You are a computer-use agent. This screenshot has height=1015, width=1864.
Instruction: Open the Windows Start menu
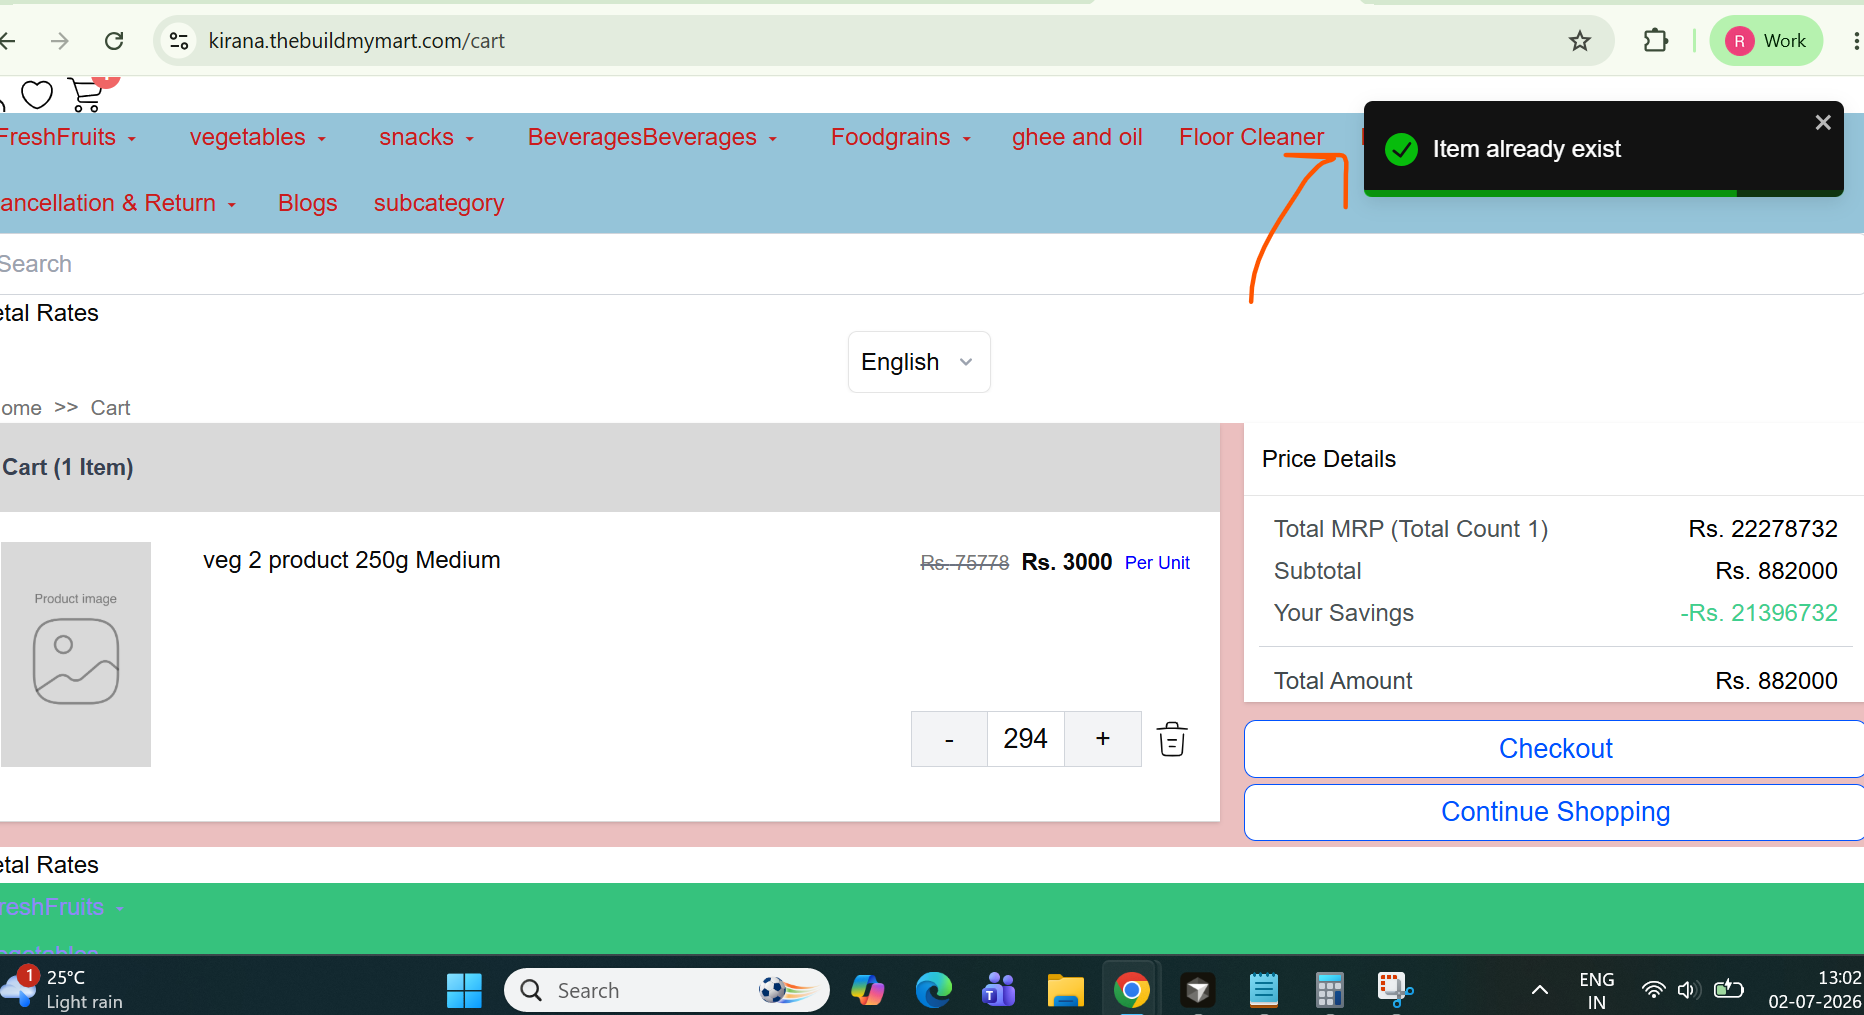(464, 990)
